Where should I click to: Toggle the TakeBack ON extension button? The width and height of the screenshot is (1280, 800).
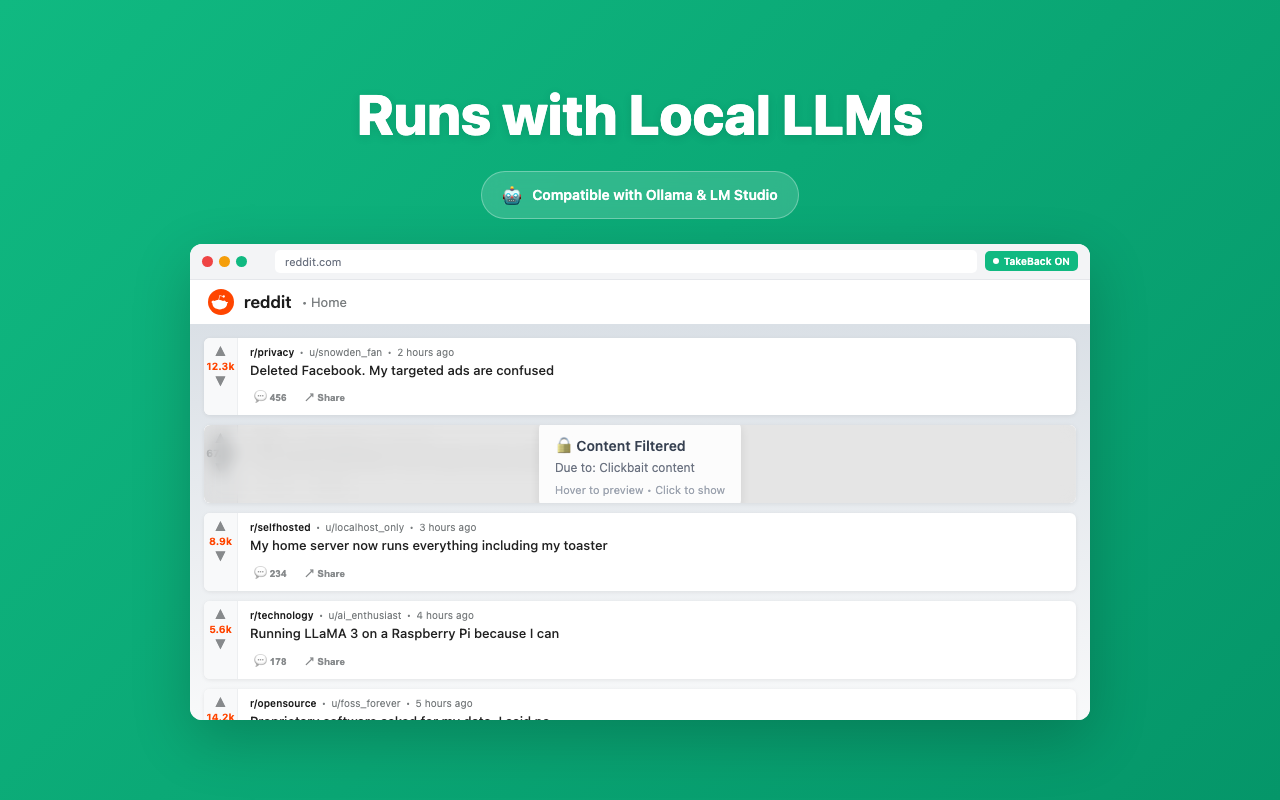1031,261
